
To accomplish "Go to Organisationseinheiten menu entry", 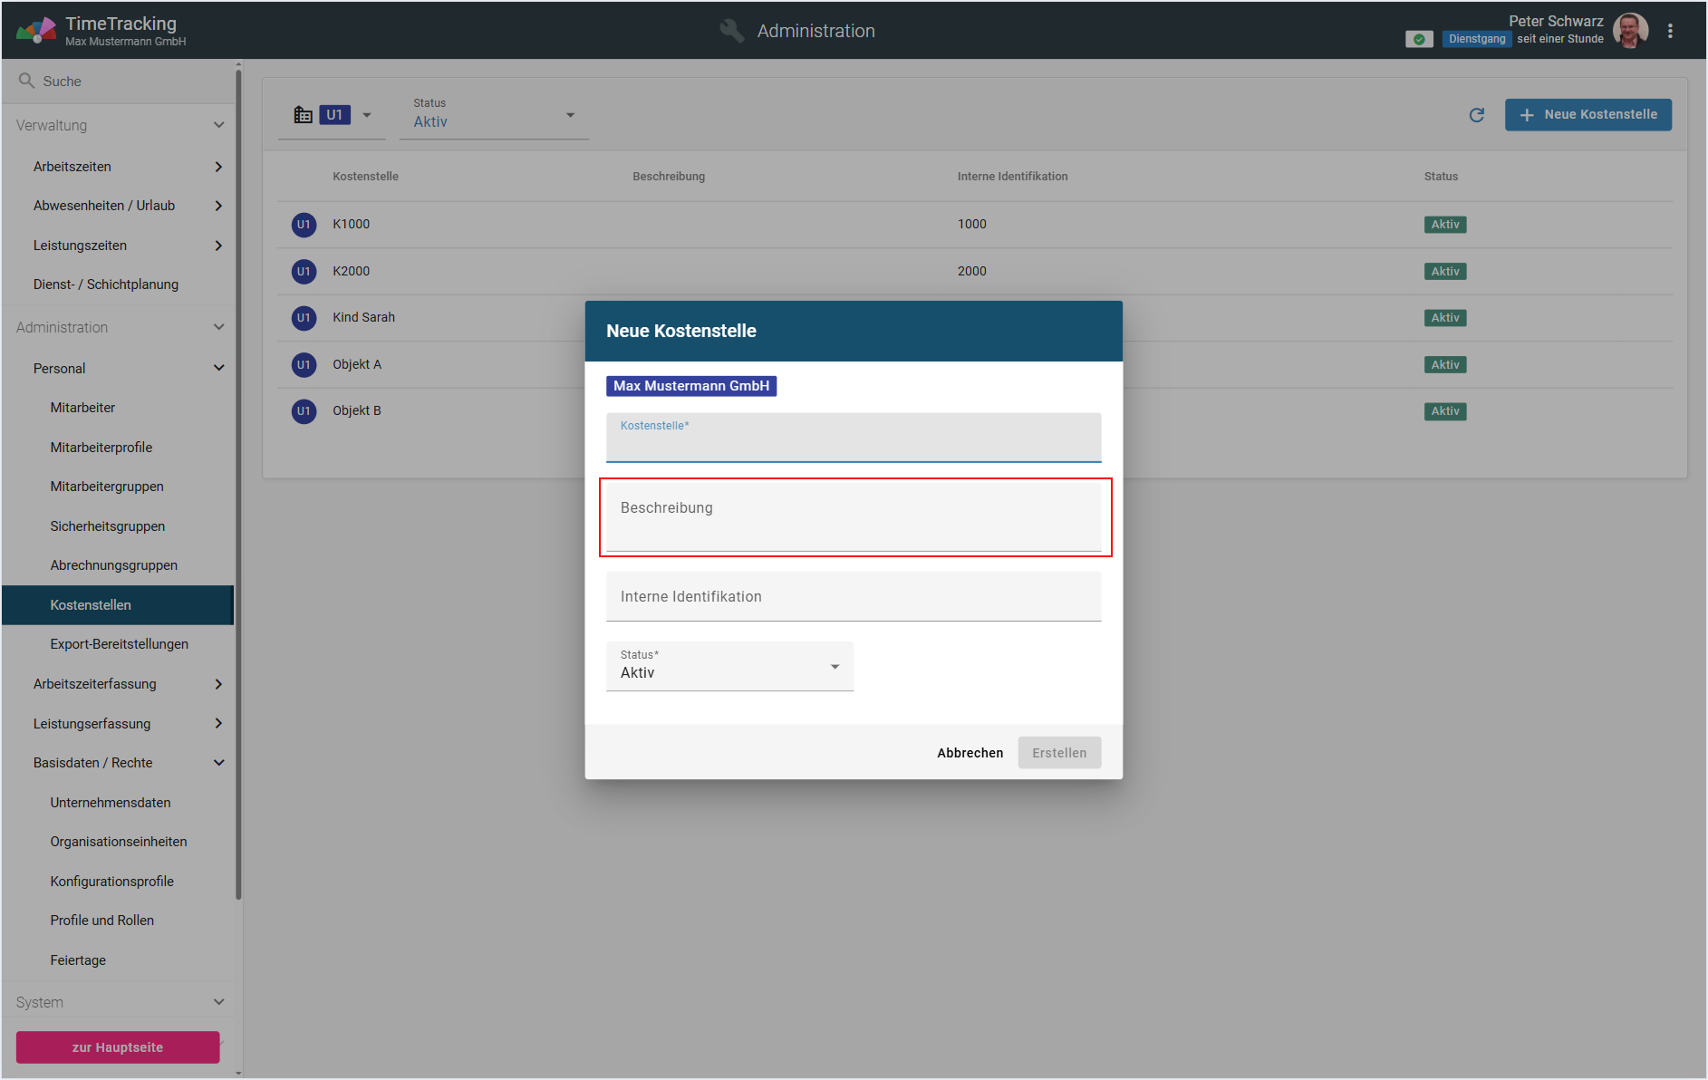I will tap(119, 841).
